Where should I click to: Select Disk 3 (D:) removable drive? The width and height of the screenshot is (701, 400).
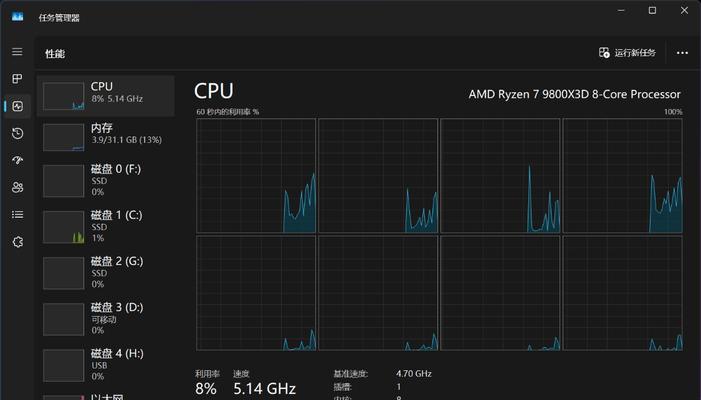tap(106, 319)
